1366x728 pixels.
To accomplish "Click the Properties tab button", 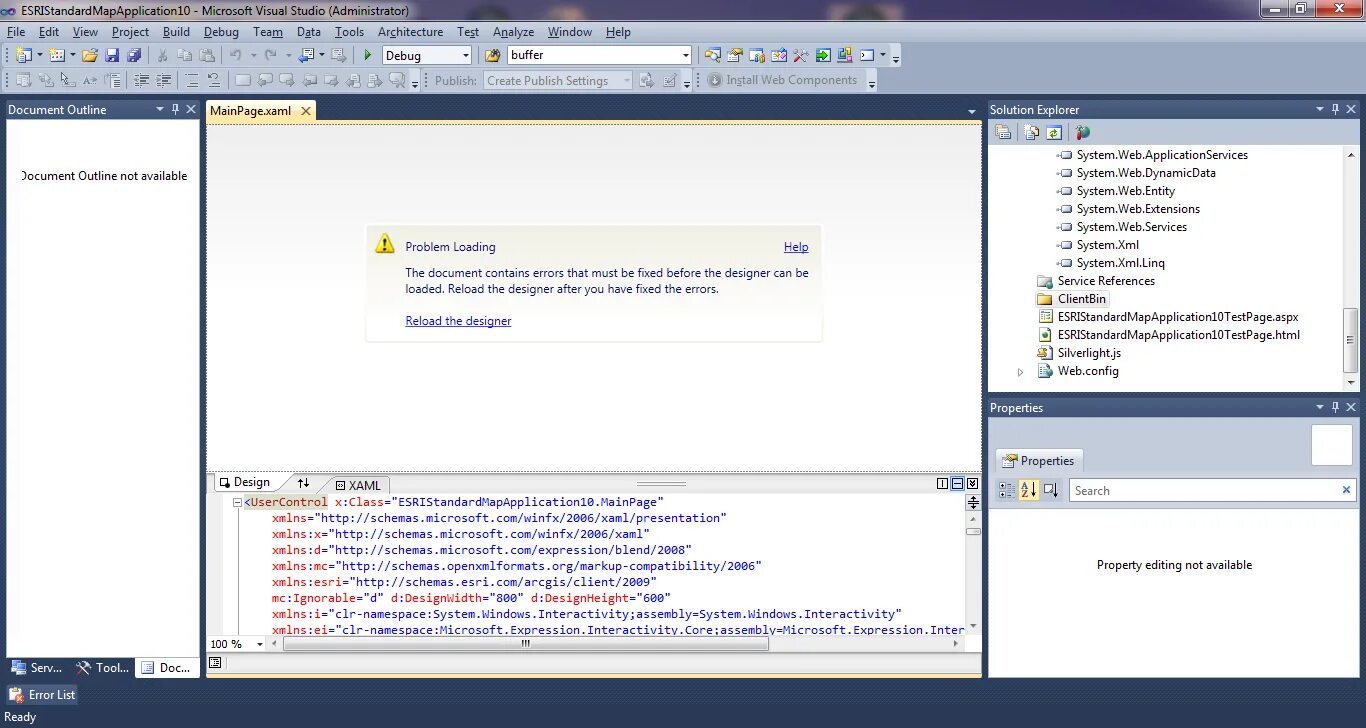I will pyautogui.click(x=1039, y=461).
